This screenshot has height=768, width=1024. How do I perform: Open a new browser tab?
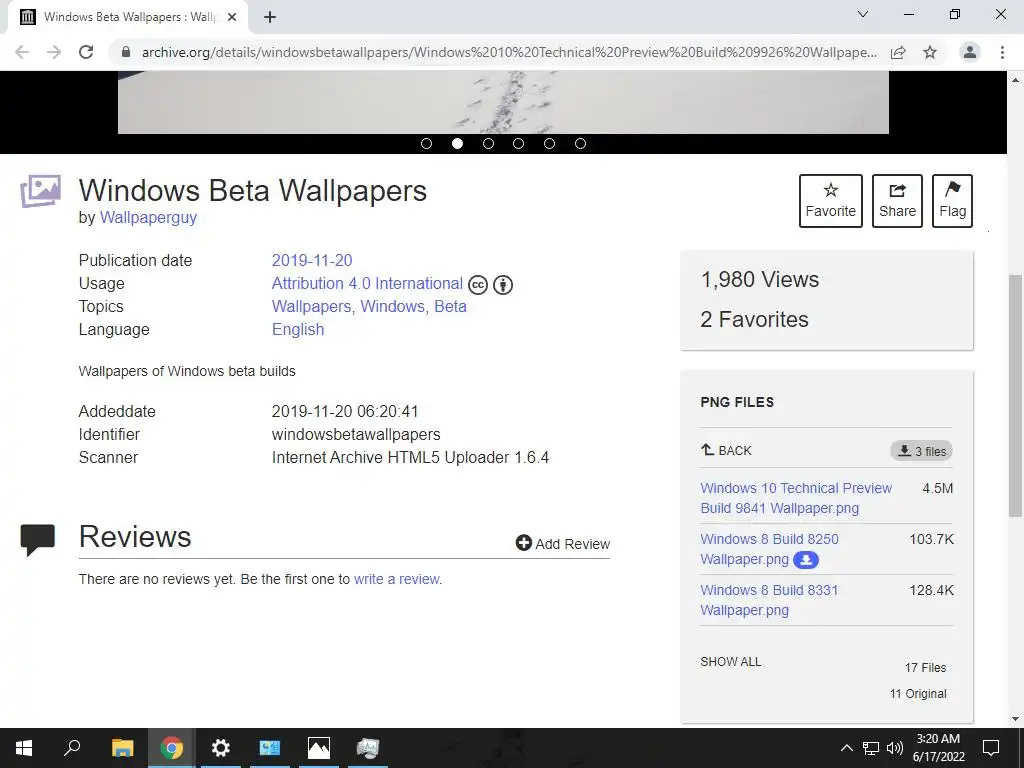coord(270,17)
